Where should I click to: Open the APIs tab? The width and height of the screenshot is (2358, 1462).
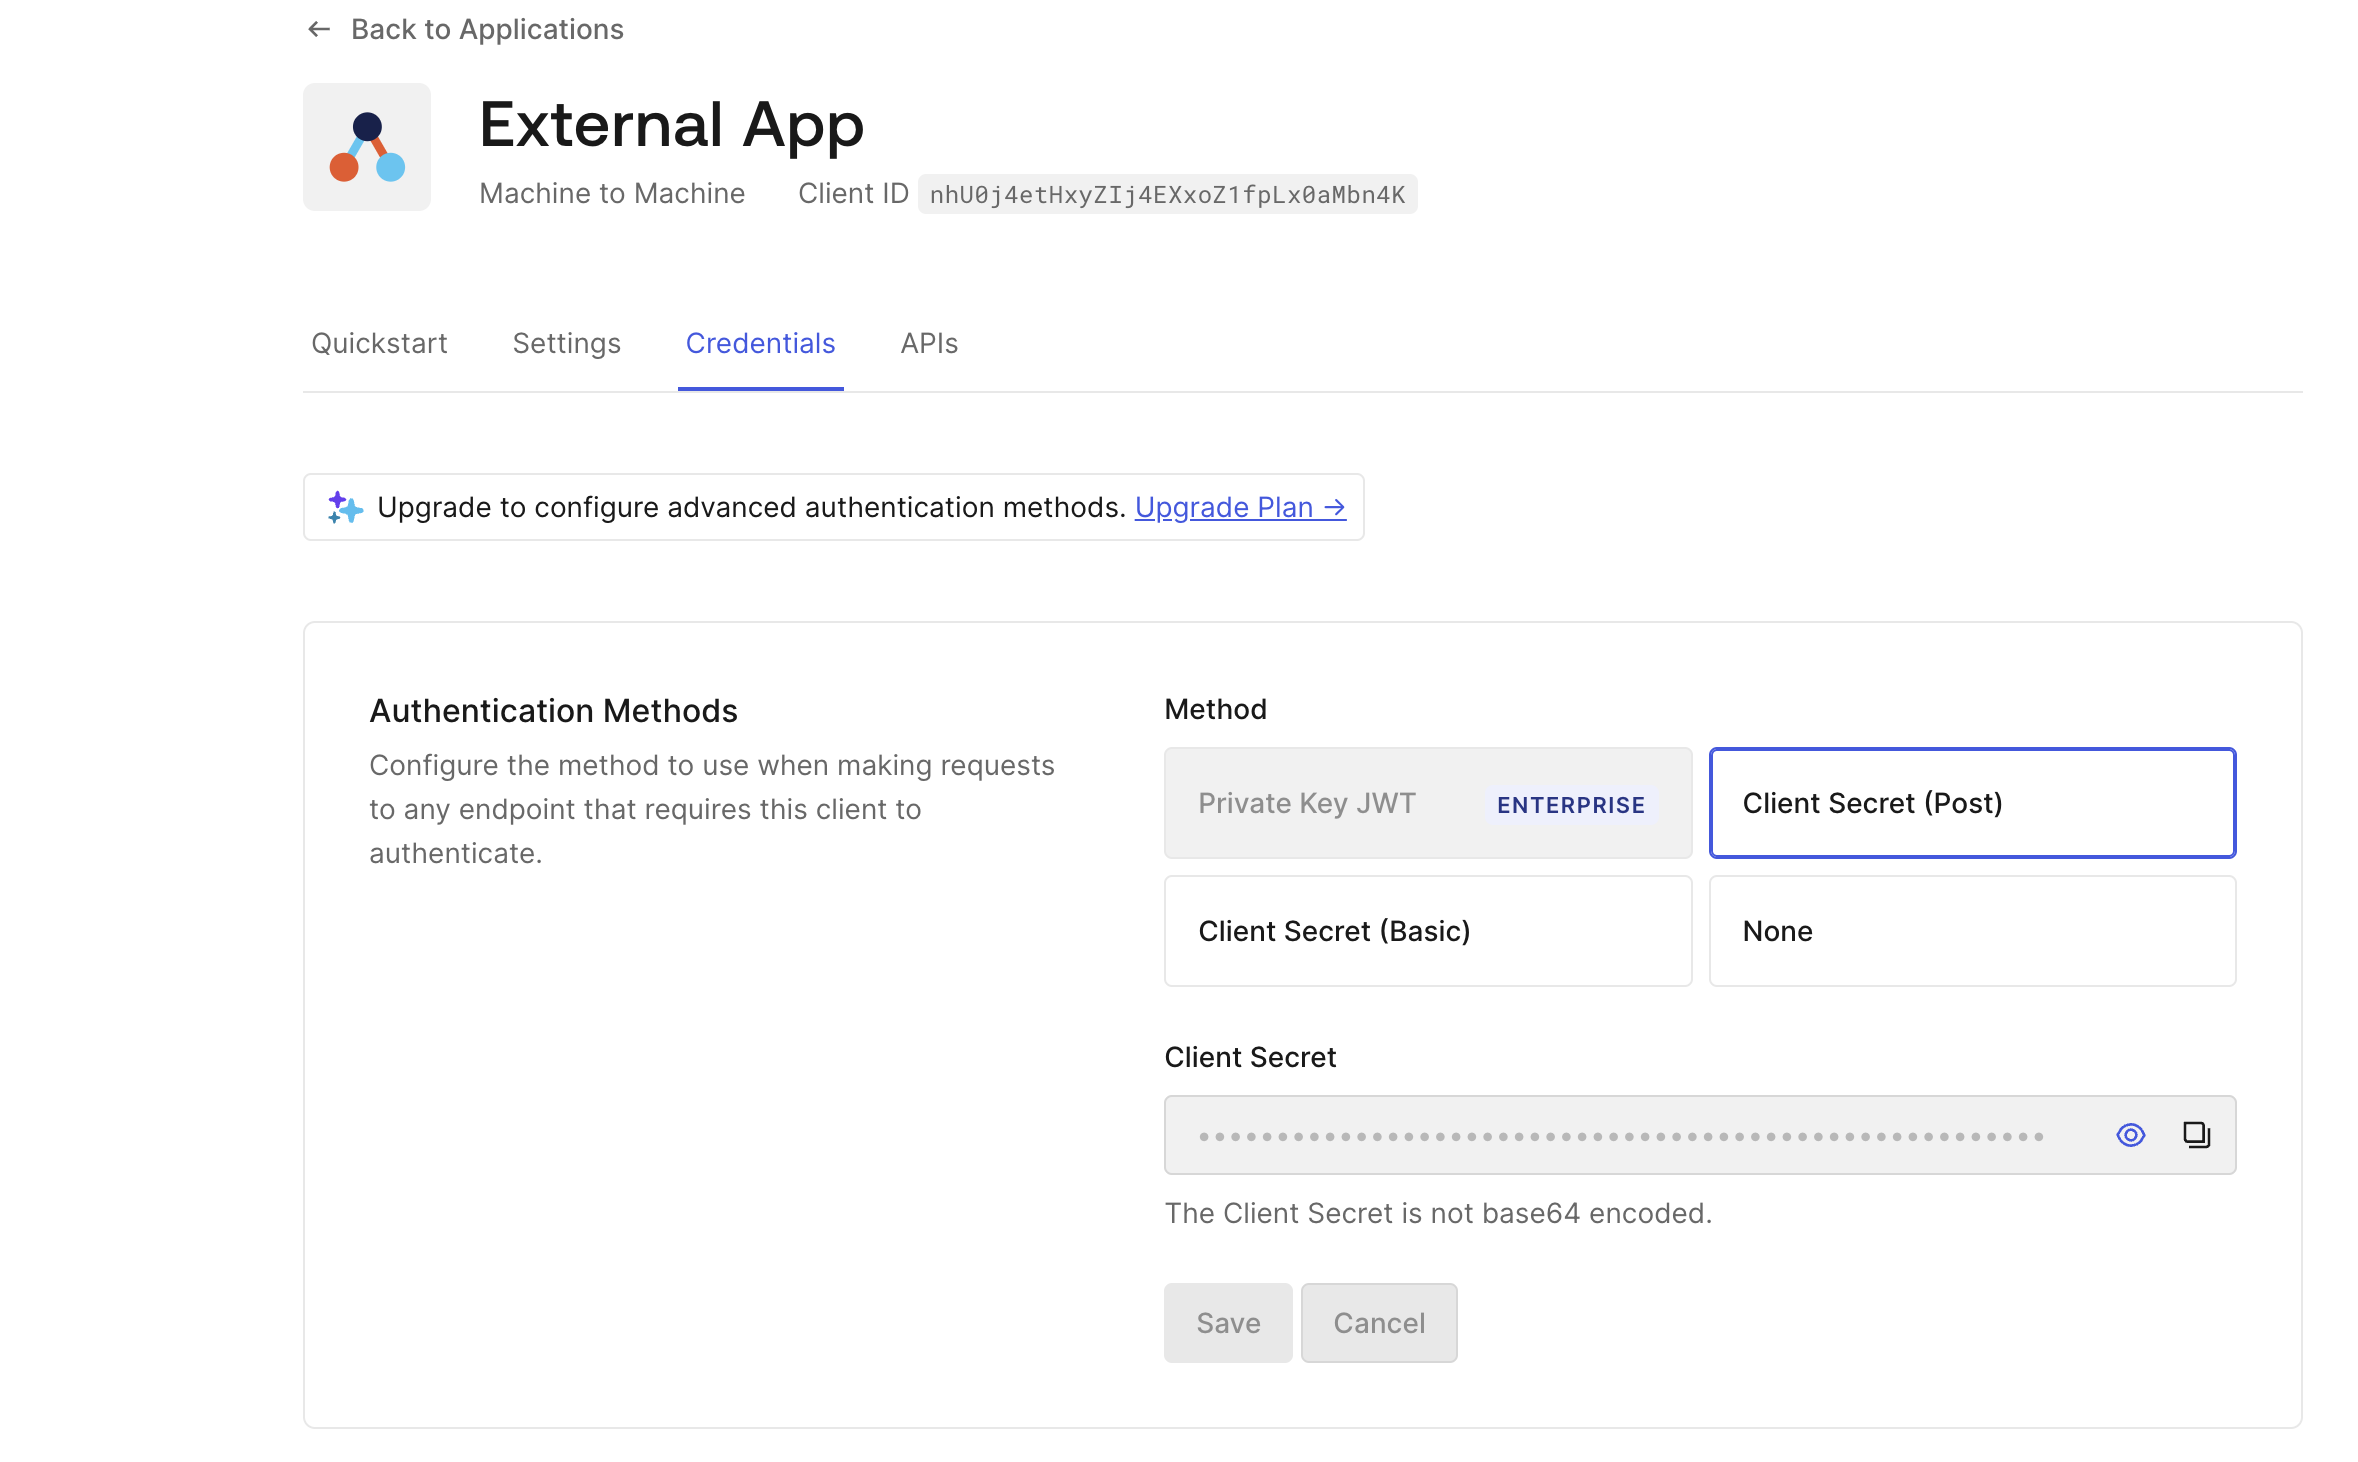tap(929, 344)
